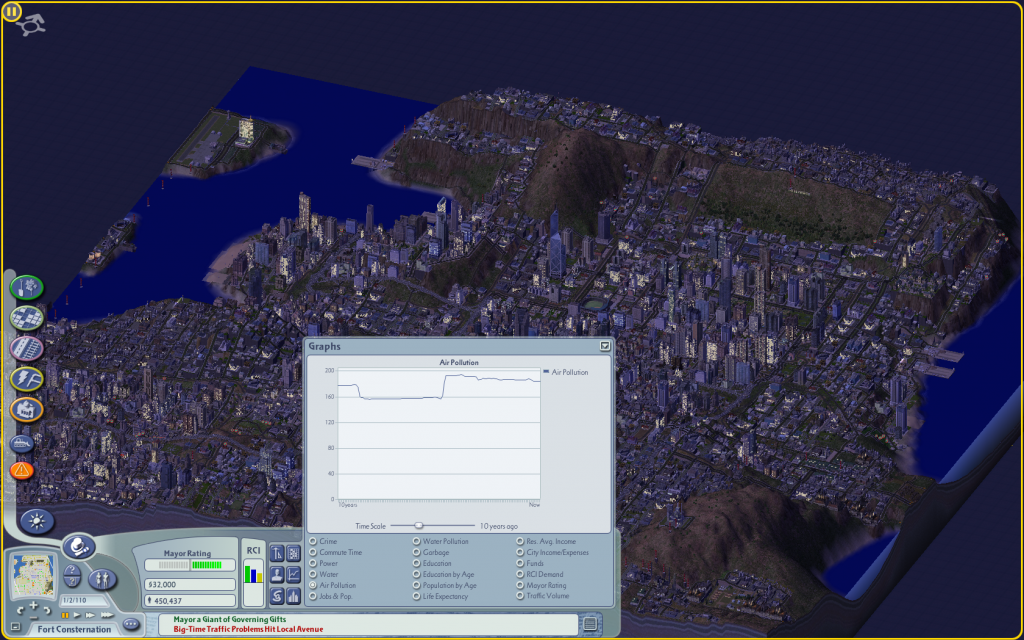
Task: Open the Civic buildings menu
Action: (27, 410)
